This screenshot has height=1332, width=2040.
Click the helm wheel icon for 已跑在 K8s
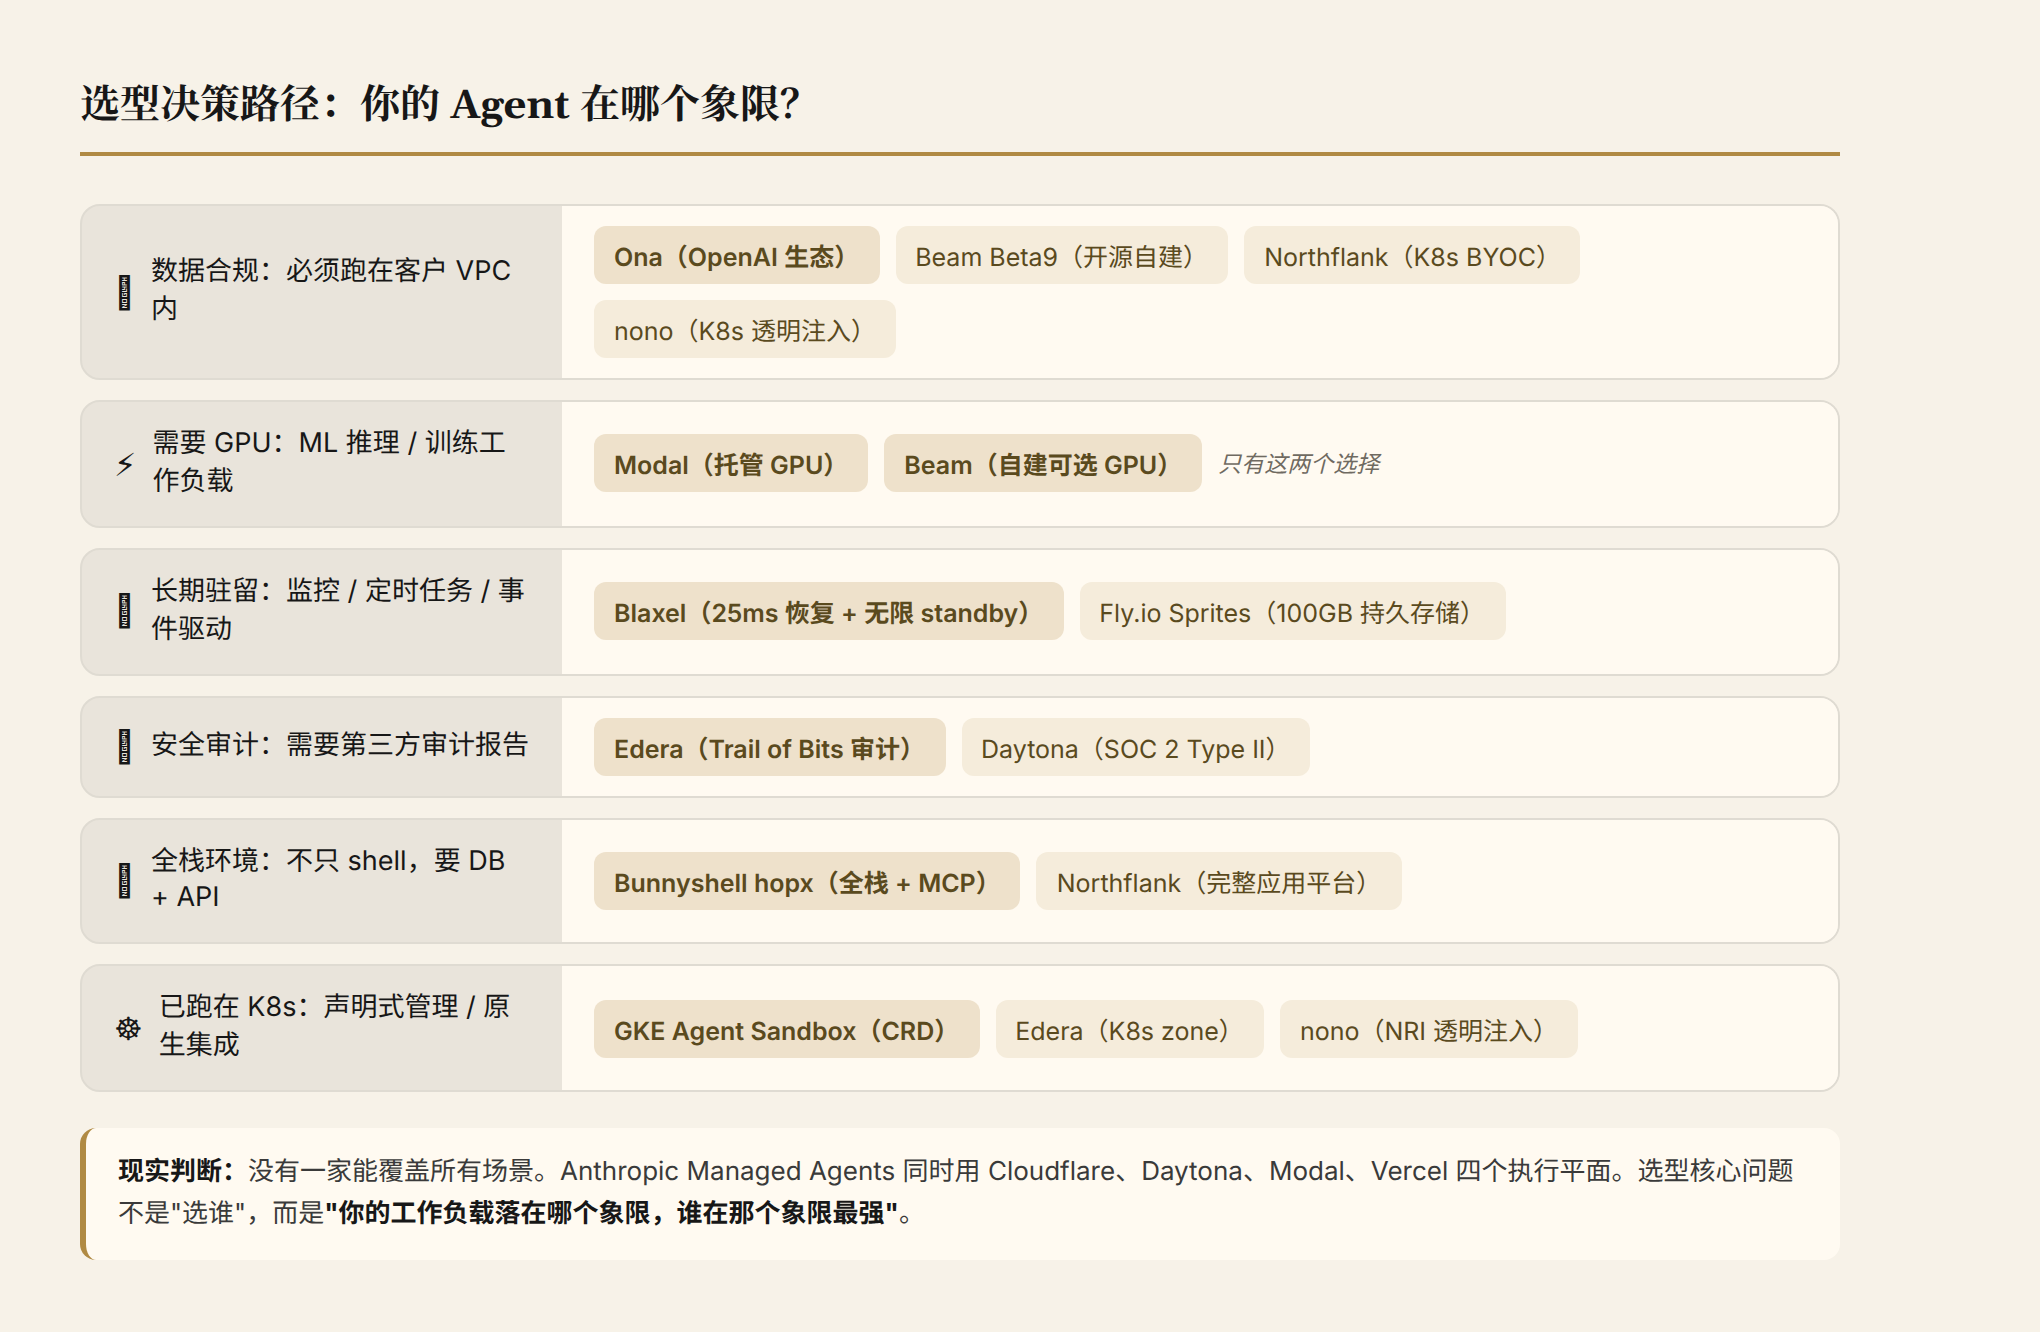coord(128,1028)
